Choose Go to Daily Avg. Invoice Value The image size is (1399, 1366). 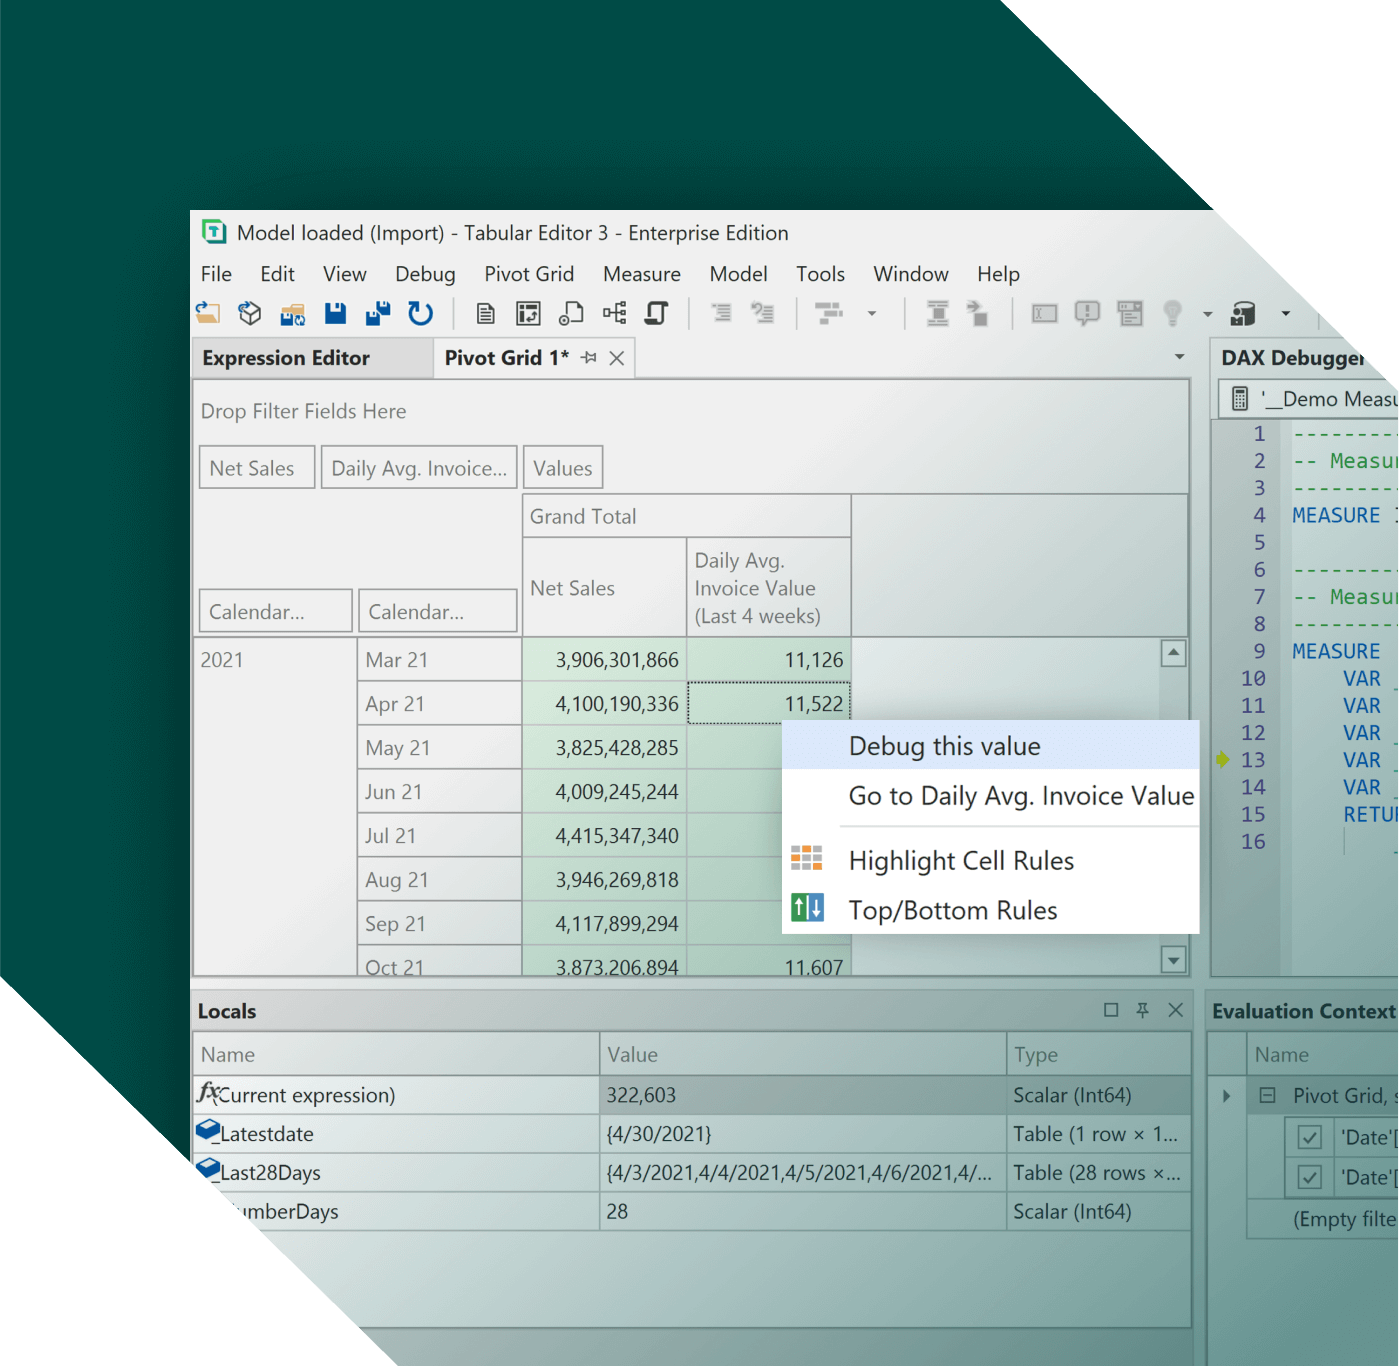990,796
